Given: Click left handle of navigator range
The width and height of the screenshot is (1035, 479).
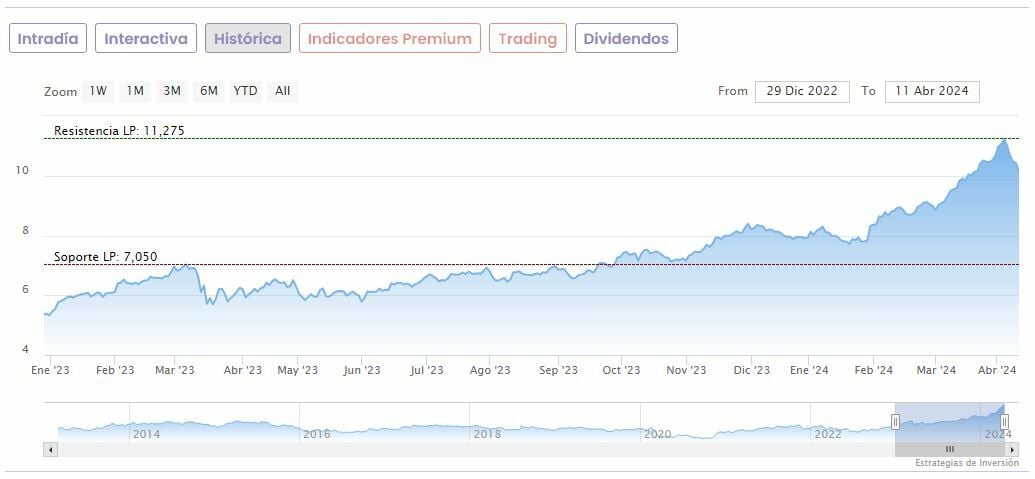Looking at the screenshot, I should tap(897, 422).
